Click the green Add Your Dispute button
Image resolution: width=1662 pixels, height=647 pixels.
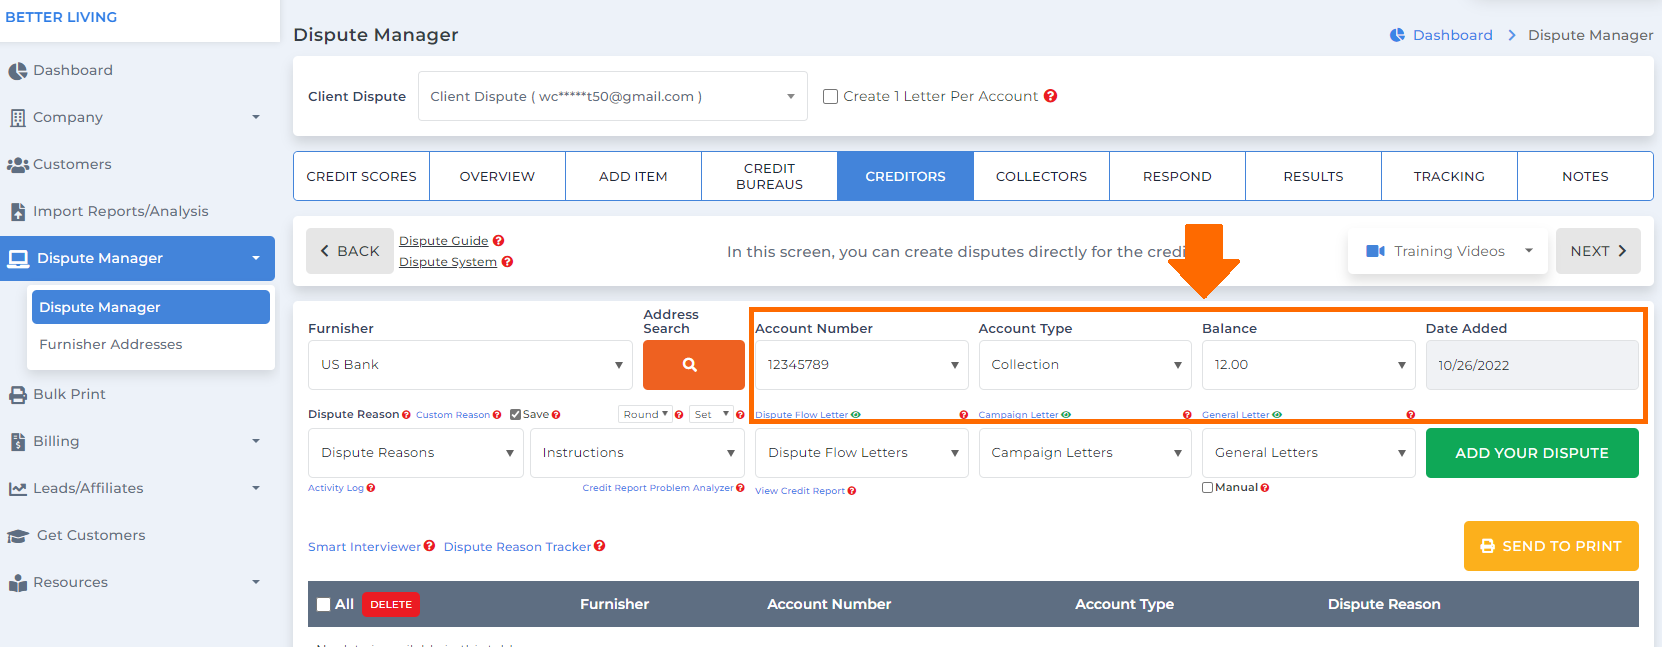tap(1532, 453)
